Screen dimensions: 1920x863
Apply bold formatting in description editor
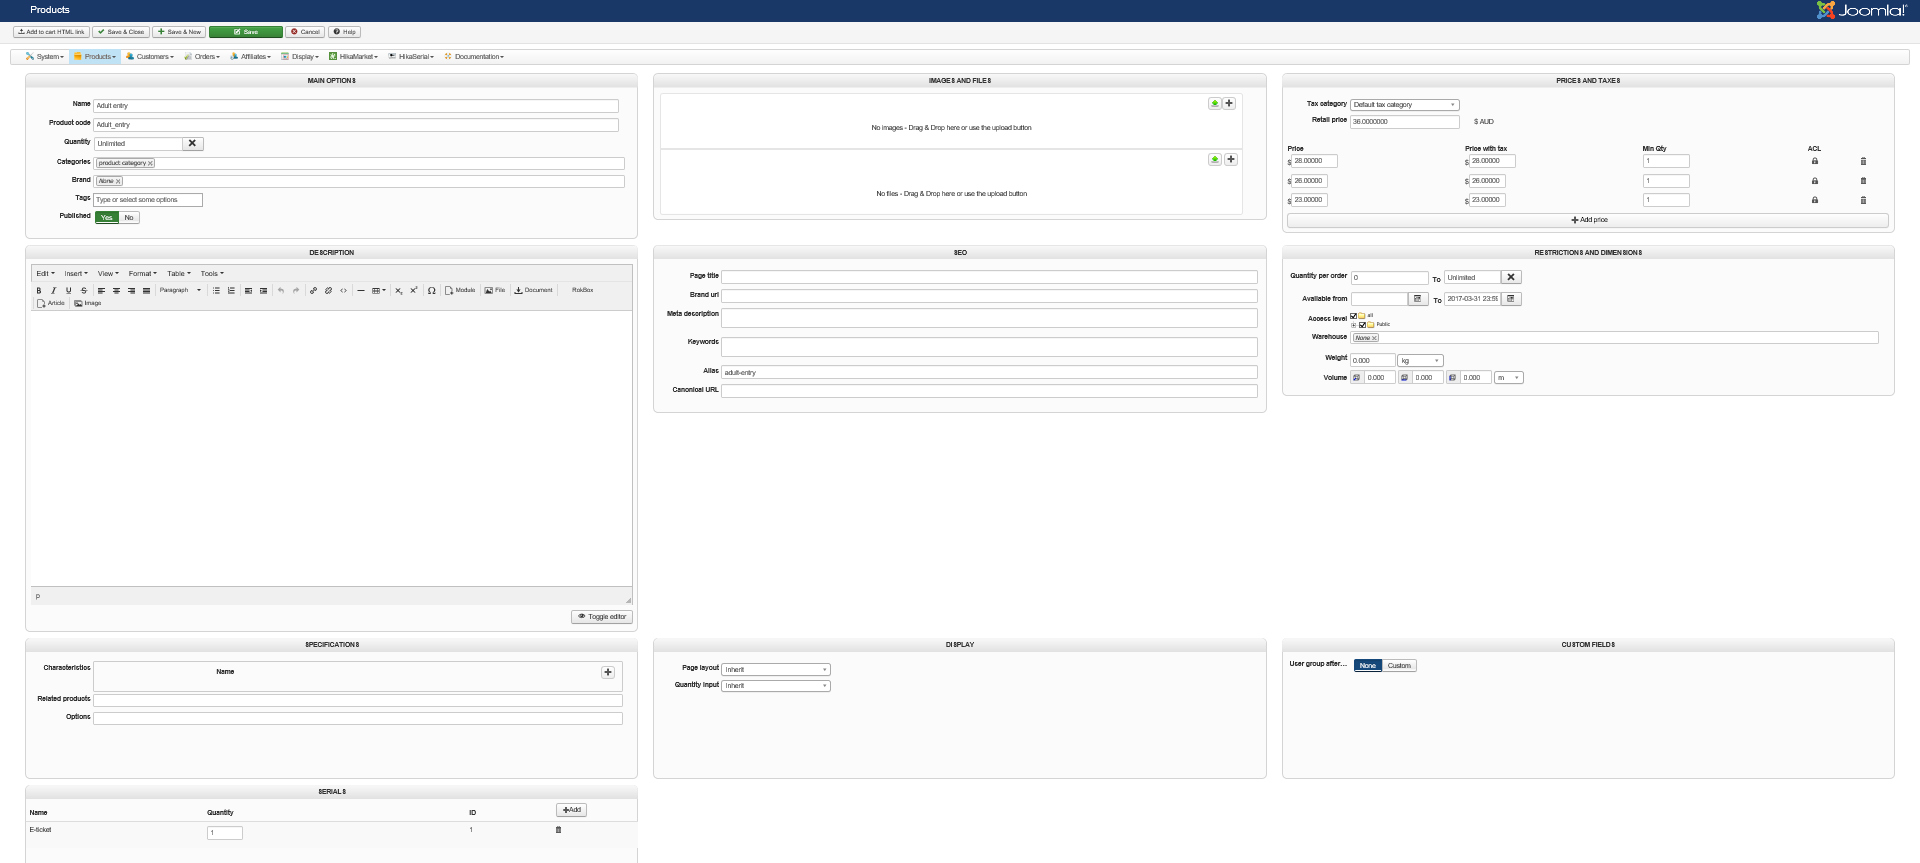tap(39, 291)
